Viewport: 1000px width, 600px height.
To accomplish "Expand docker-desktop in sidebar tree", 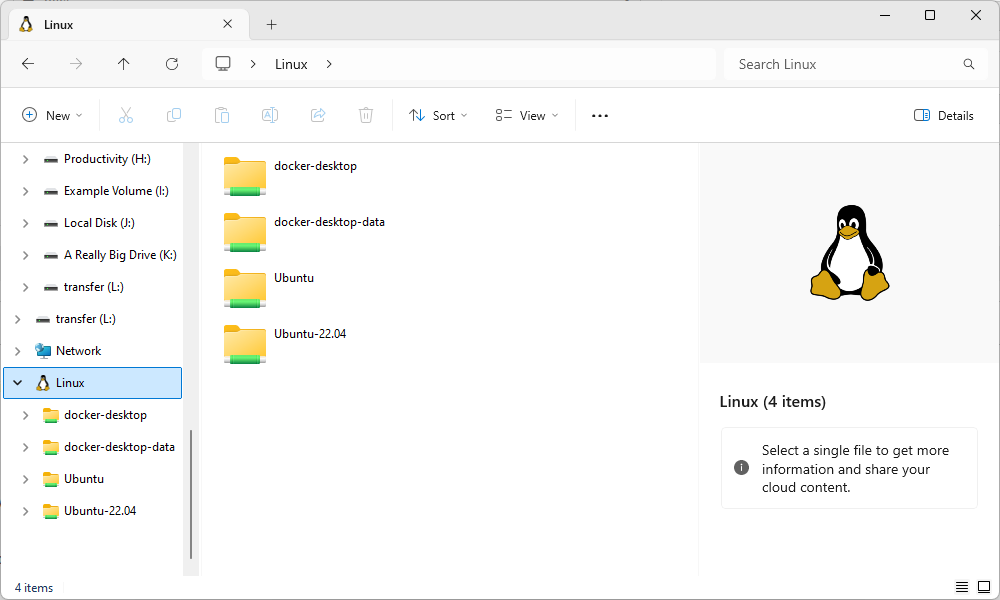I will pos(26,415).
